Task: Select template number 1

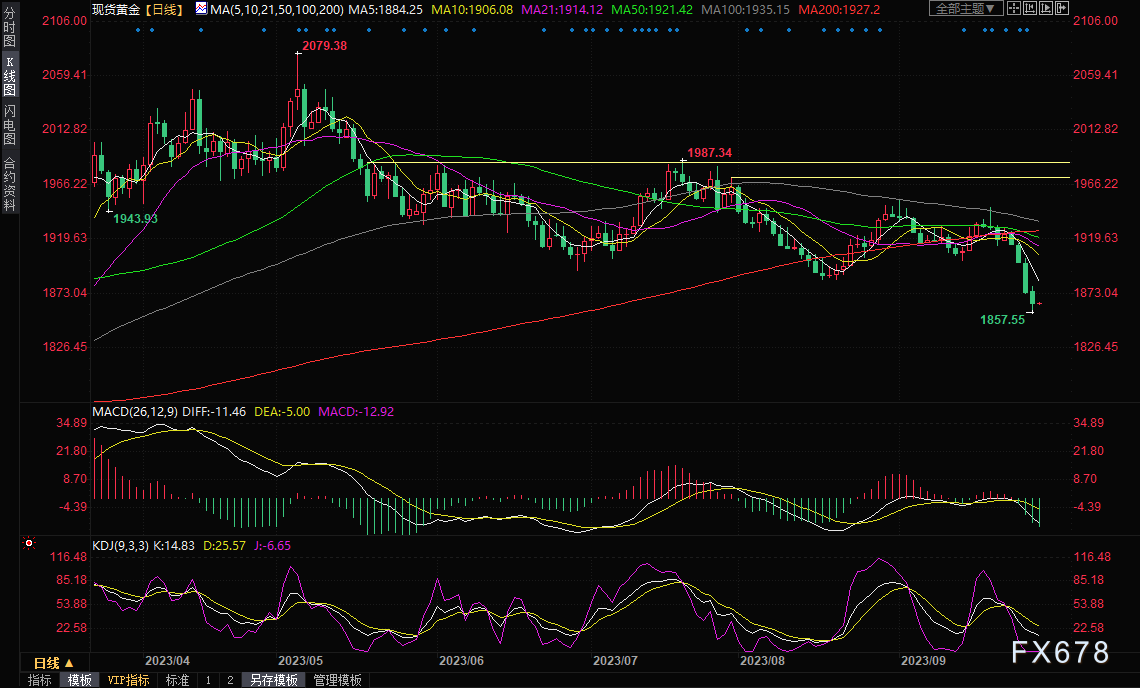Action: tap(208, 680)
